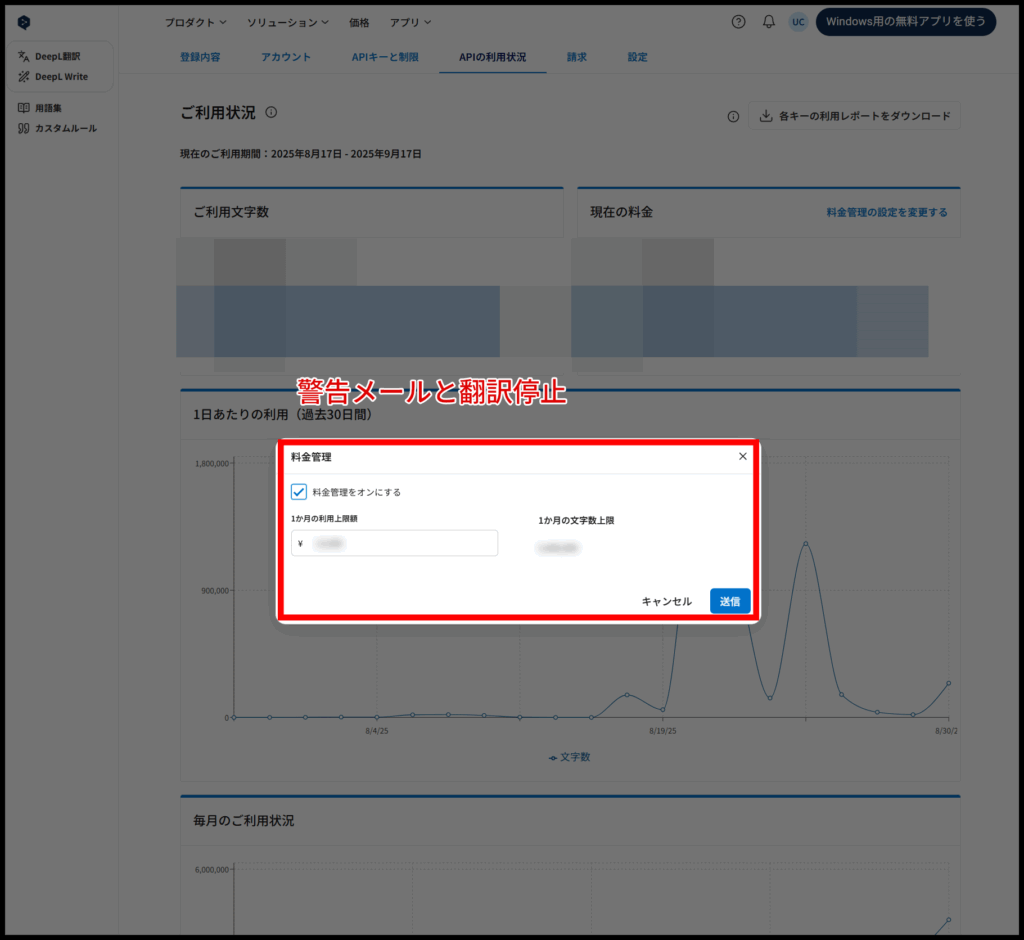Switch to the 請求 tab
This screenshot has width=1024, height=940.
577,57
